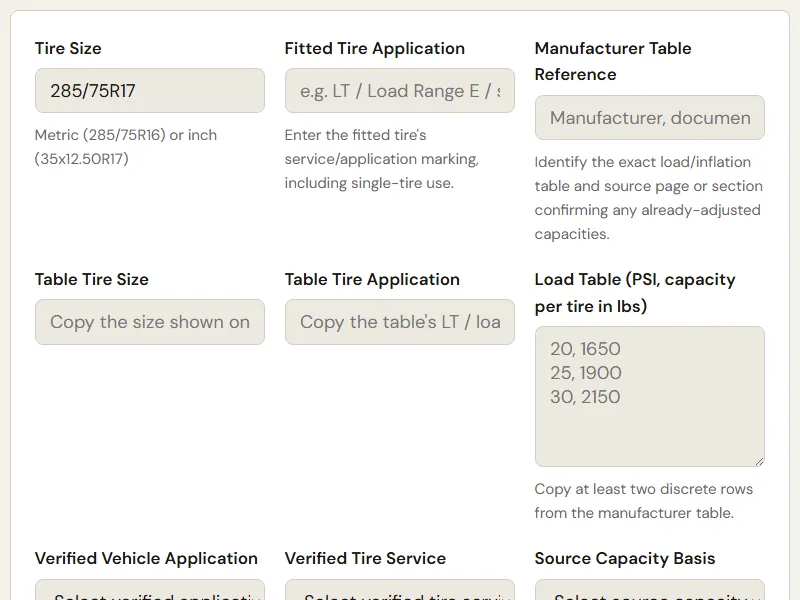
Task: Click the 'Table Tire Size' label
Action: click(92, 280)
